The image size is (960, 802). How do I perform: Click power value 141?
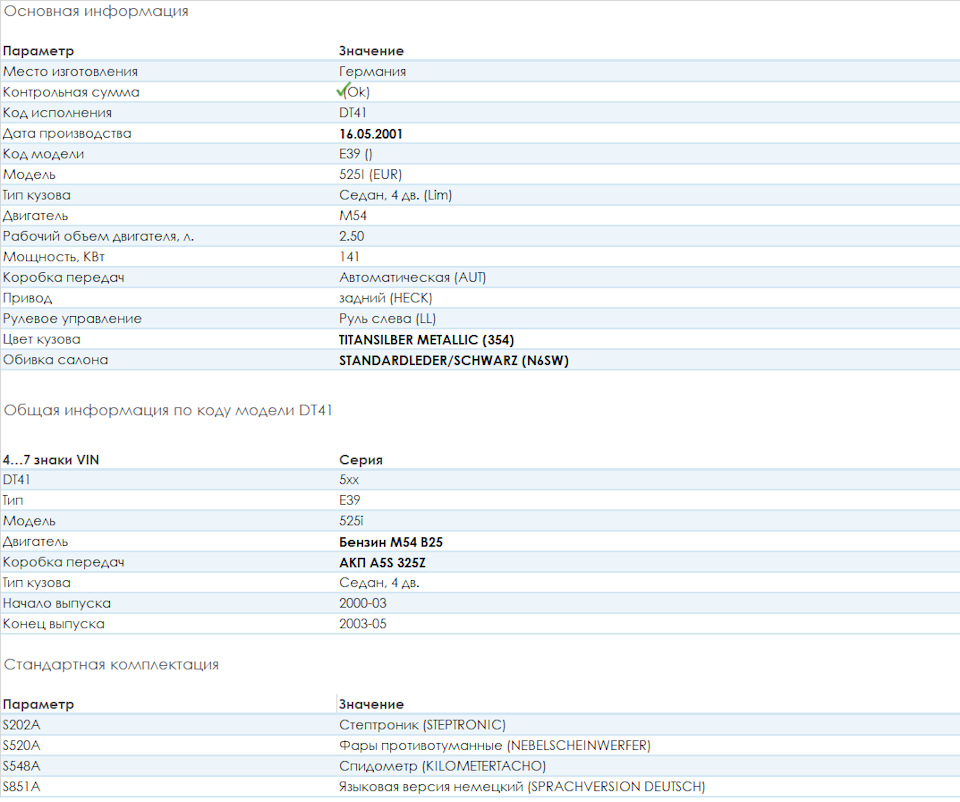pos(349,257)
